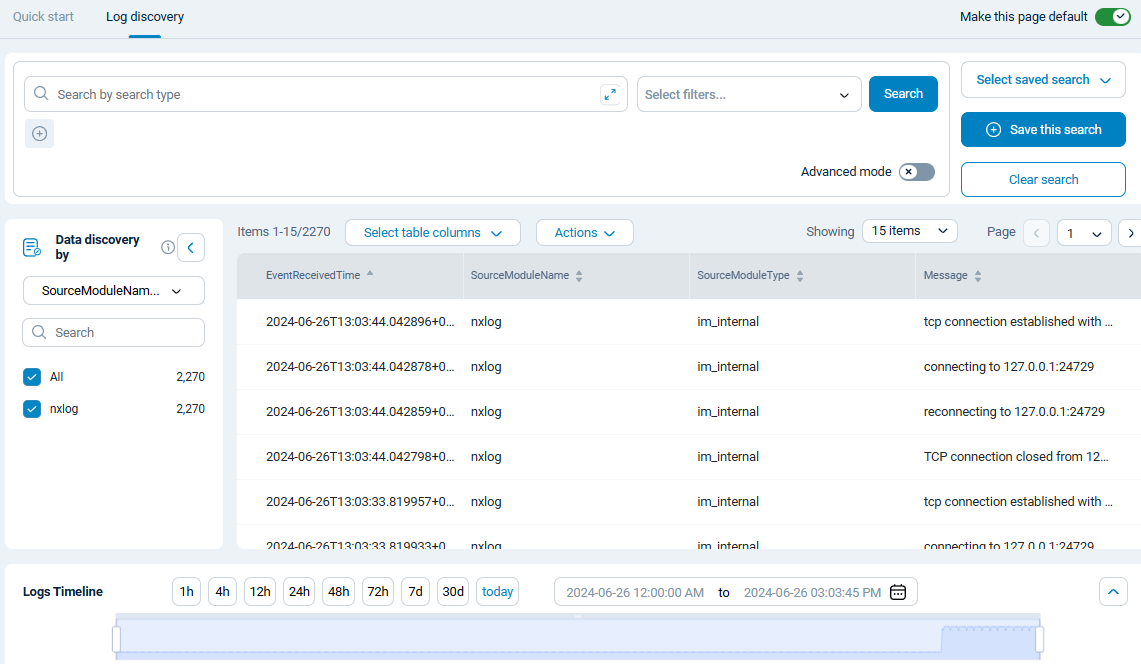Click the info icon next to Data discovery by
The height and width of the screenshot is (664, 1141).
tap(167, 247)
